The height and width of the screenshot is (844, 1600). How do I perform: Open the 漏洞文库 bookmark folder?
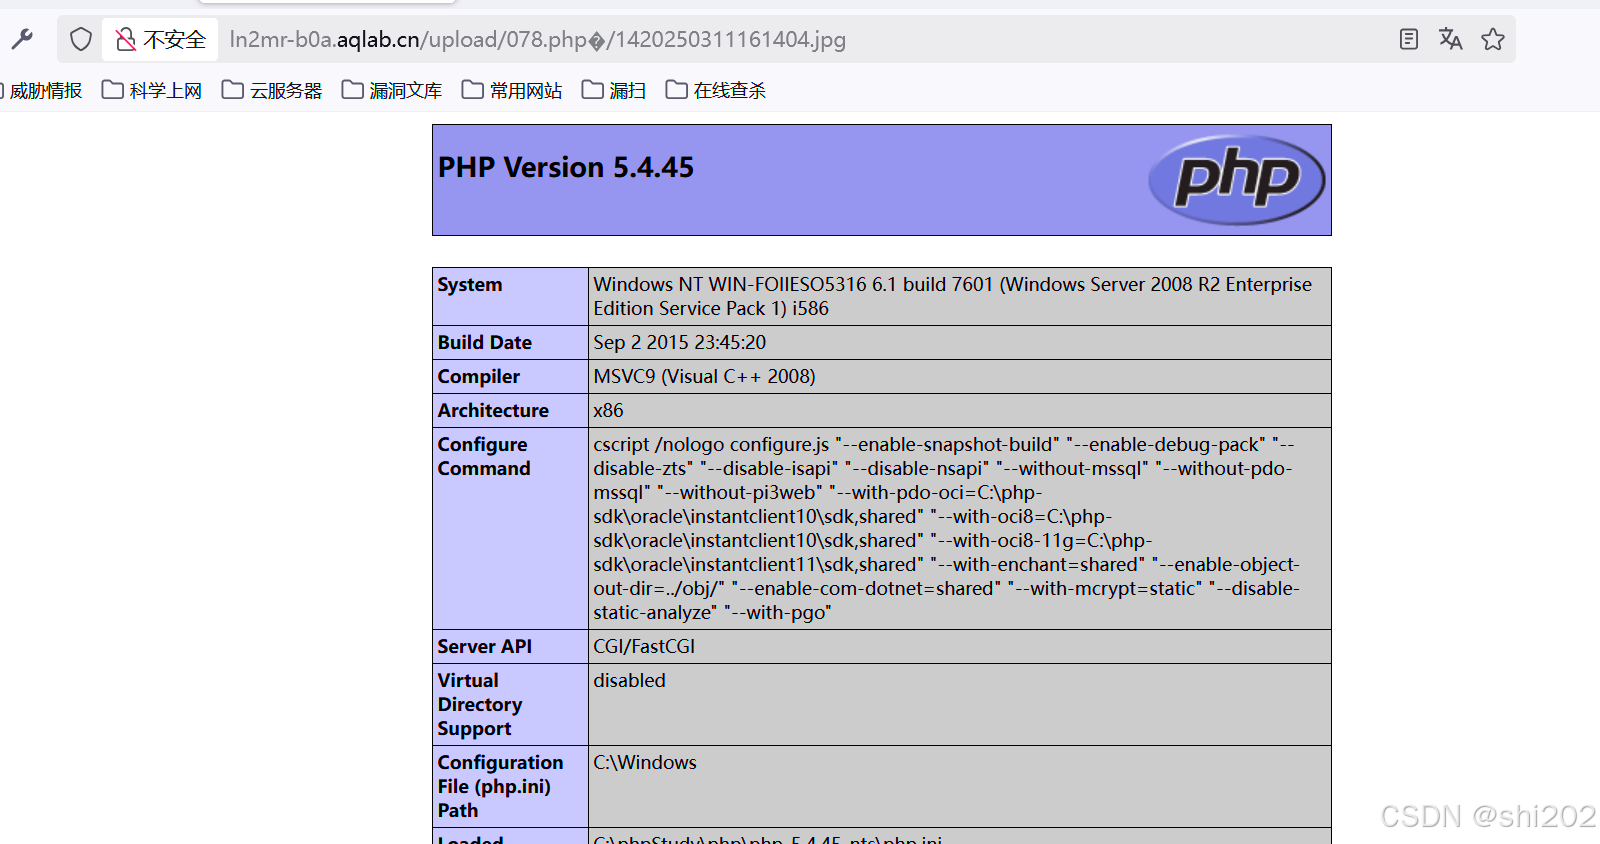(x=392, y=90)
